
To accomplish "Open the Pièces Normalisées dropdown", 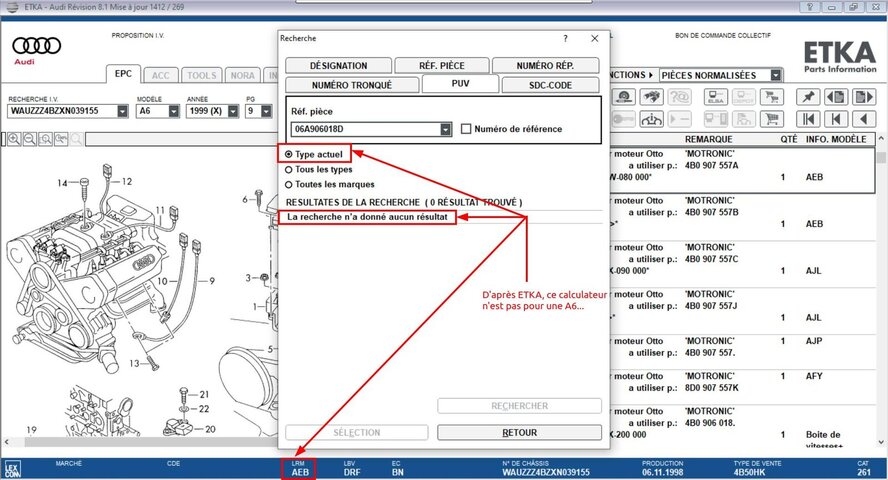I will [776, 75].
